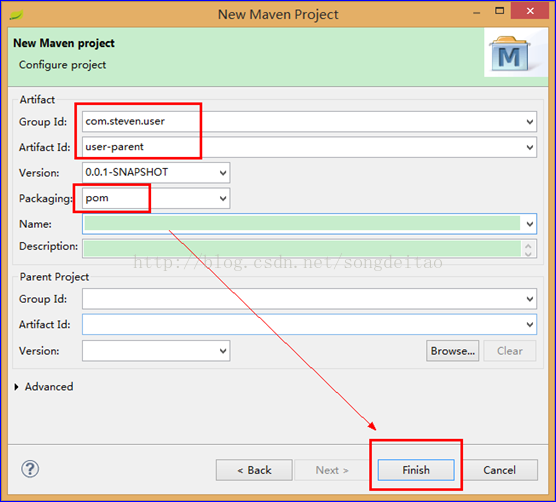Screen dimensions: 556x502
Task: Click the 'Parent Project' group label
Action: tap(54, 277)
